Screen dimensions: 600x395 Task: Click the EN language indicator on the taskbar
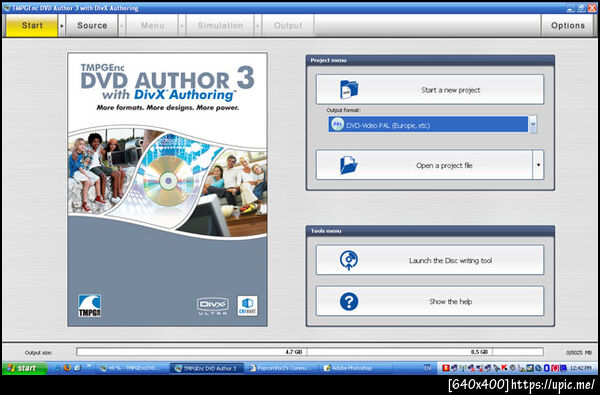[x=427, y=368]
